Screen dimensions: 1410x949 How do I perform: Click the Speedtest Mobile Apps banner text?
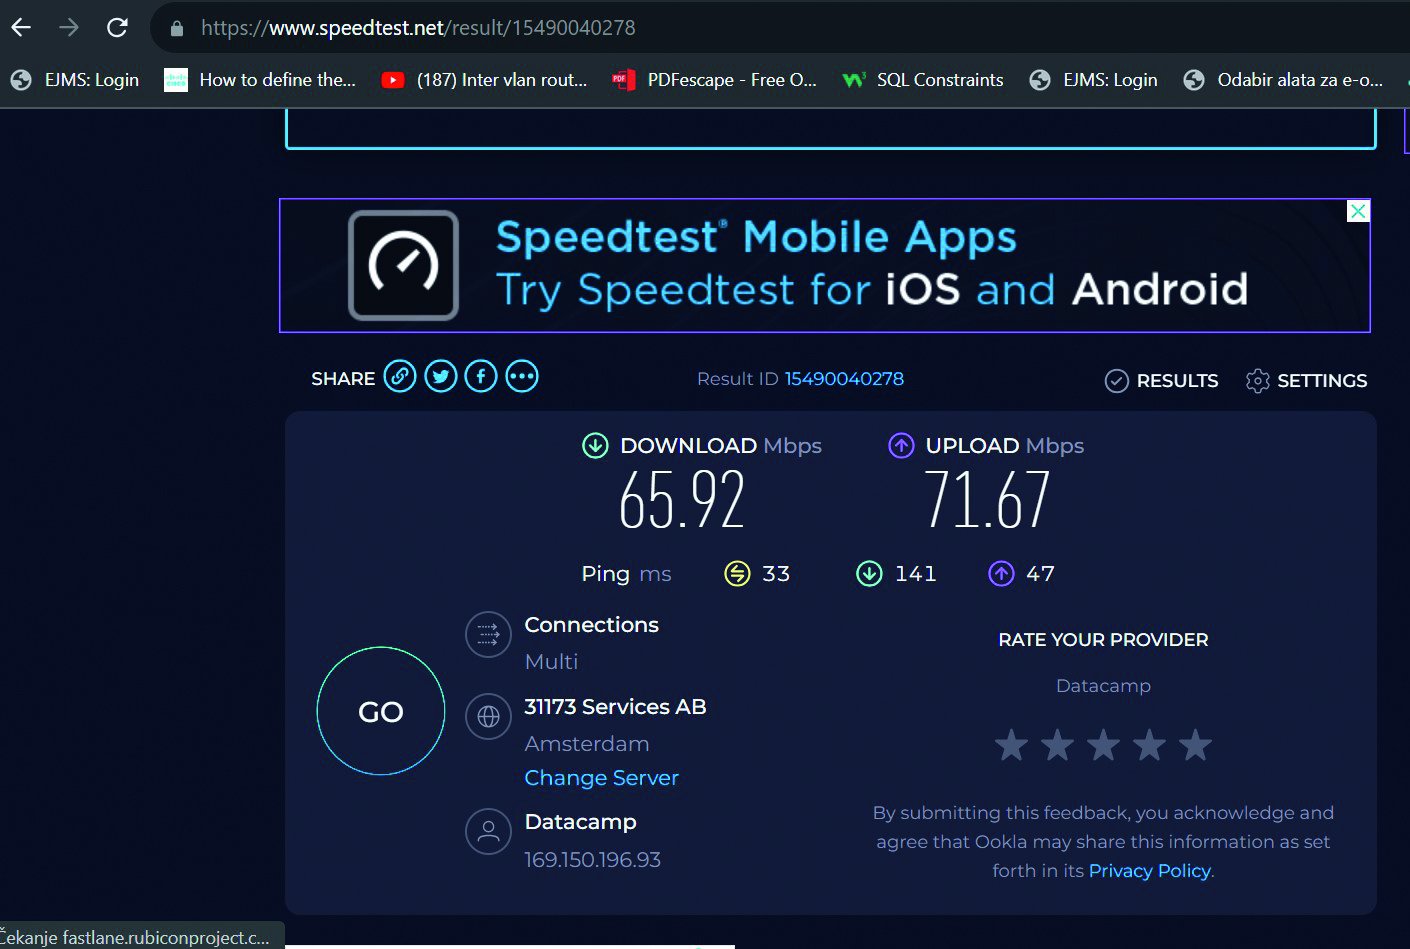click(x=756, y=237)
